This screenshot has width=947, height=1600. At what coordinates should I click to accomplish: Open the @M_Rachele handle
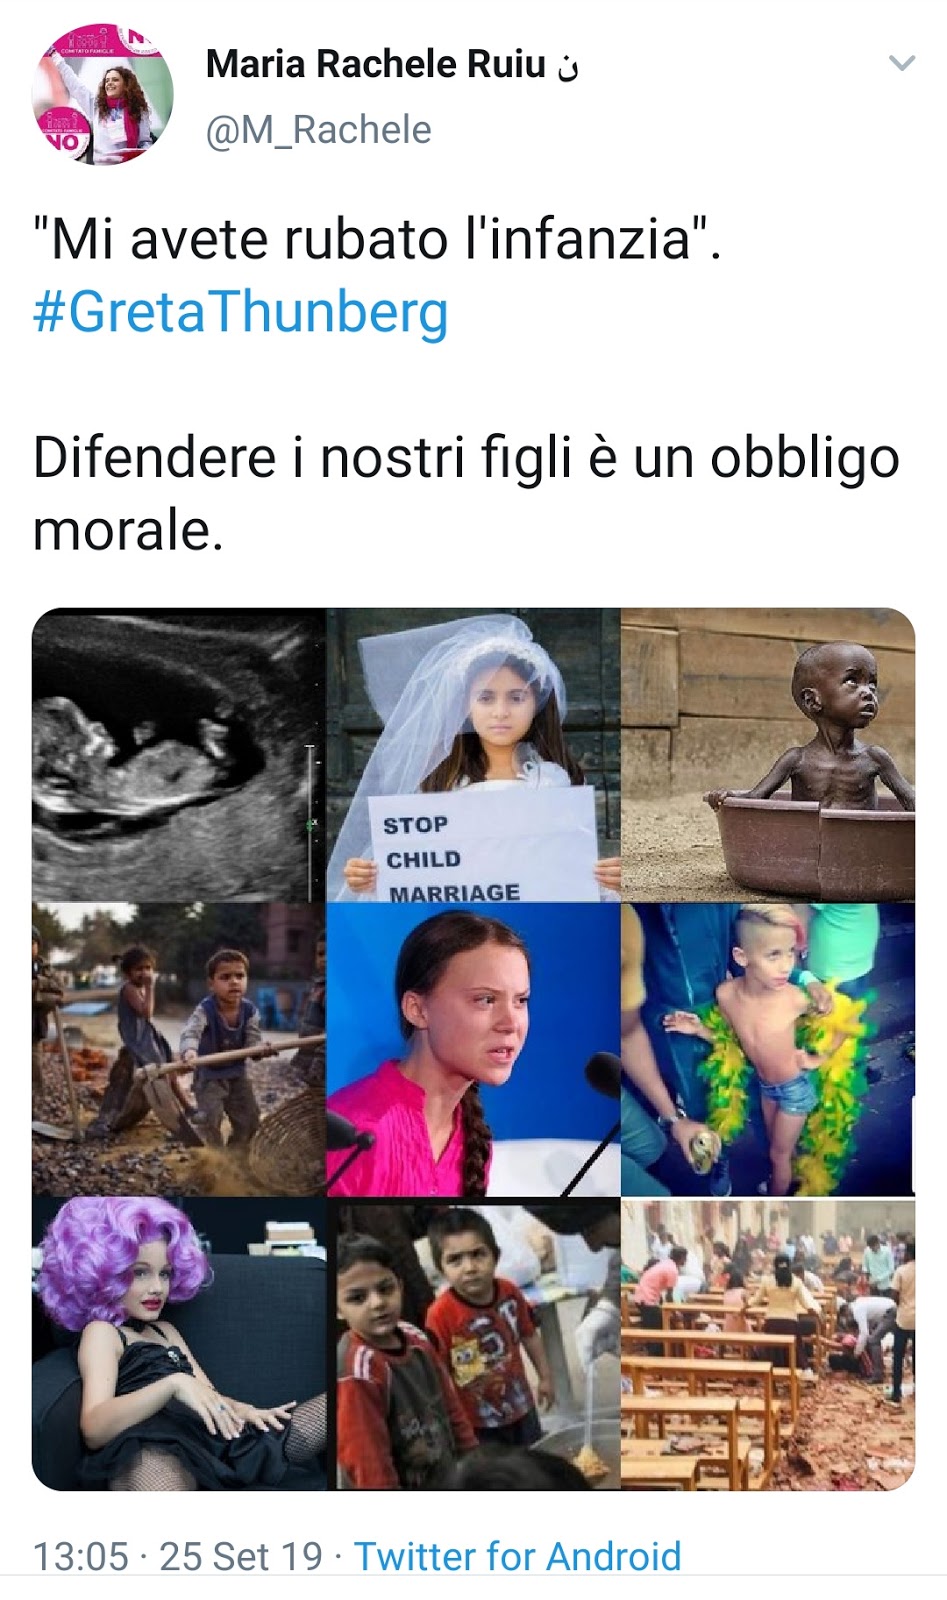pos(318,130)
